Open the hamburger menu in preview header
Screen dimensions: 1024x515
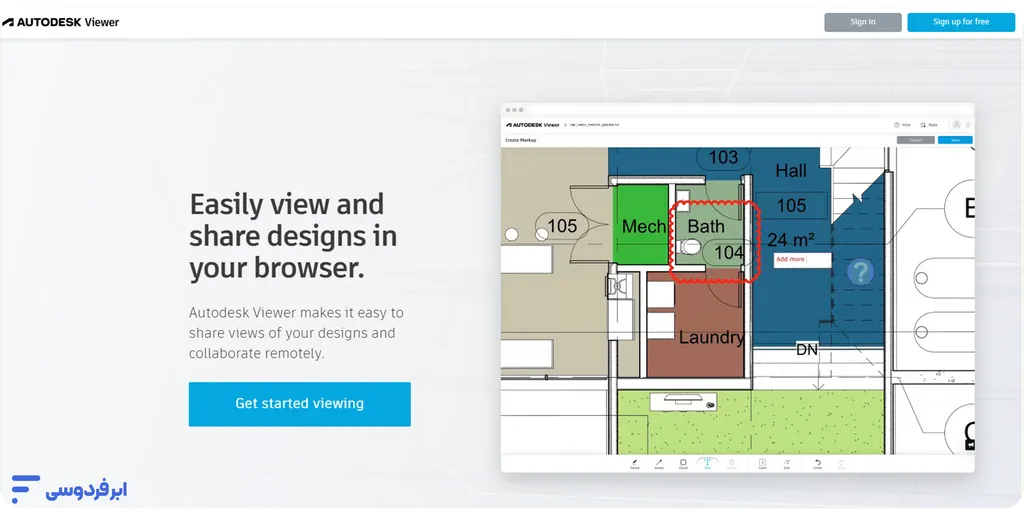(968, 125)
